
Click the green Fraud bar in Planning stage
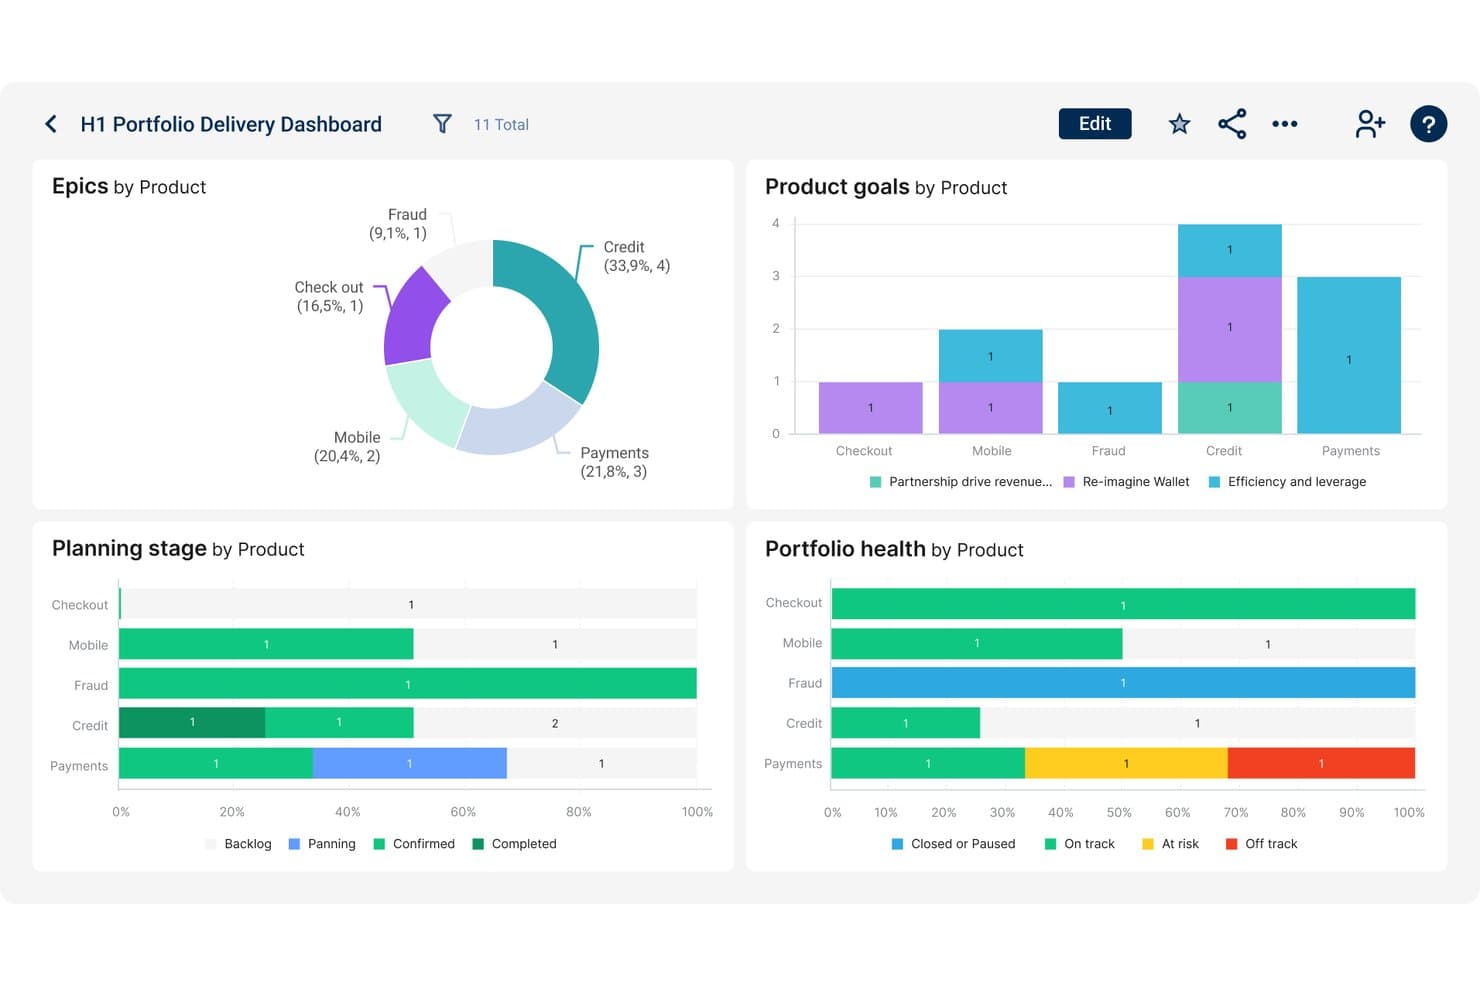point(408,683)
